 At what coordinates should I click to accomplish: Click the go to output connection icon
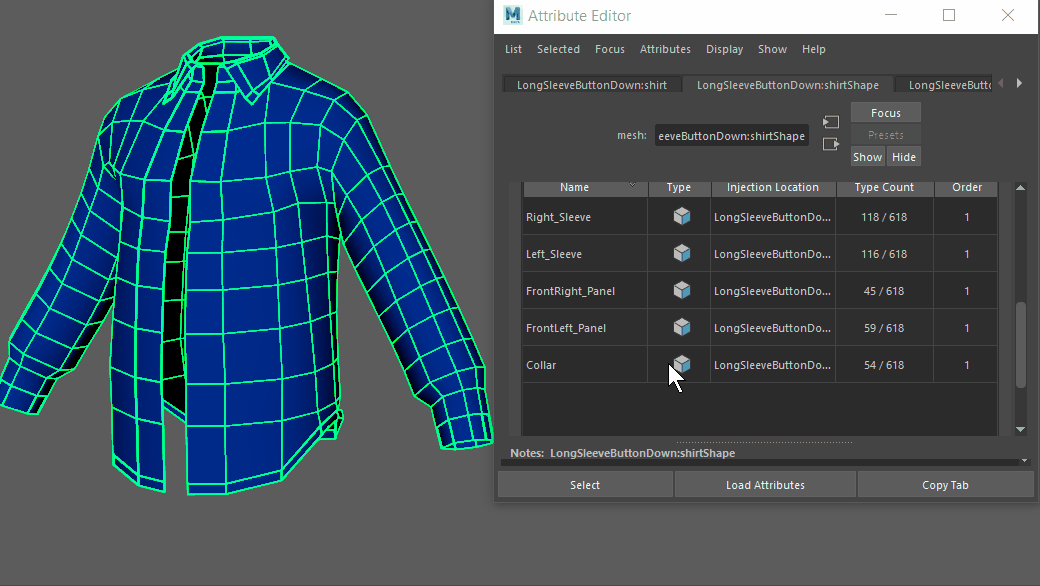click(x=830, y=144)
